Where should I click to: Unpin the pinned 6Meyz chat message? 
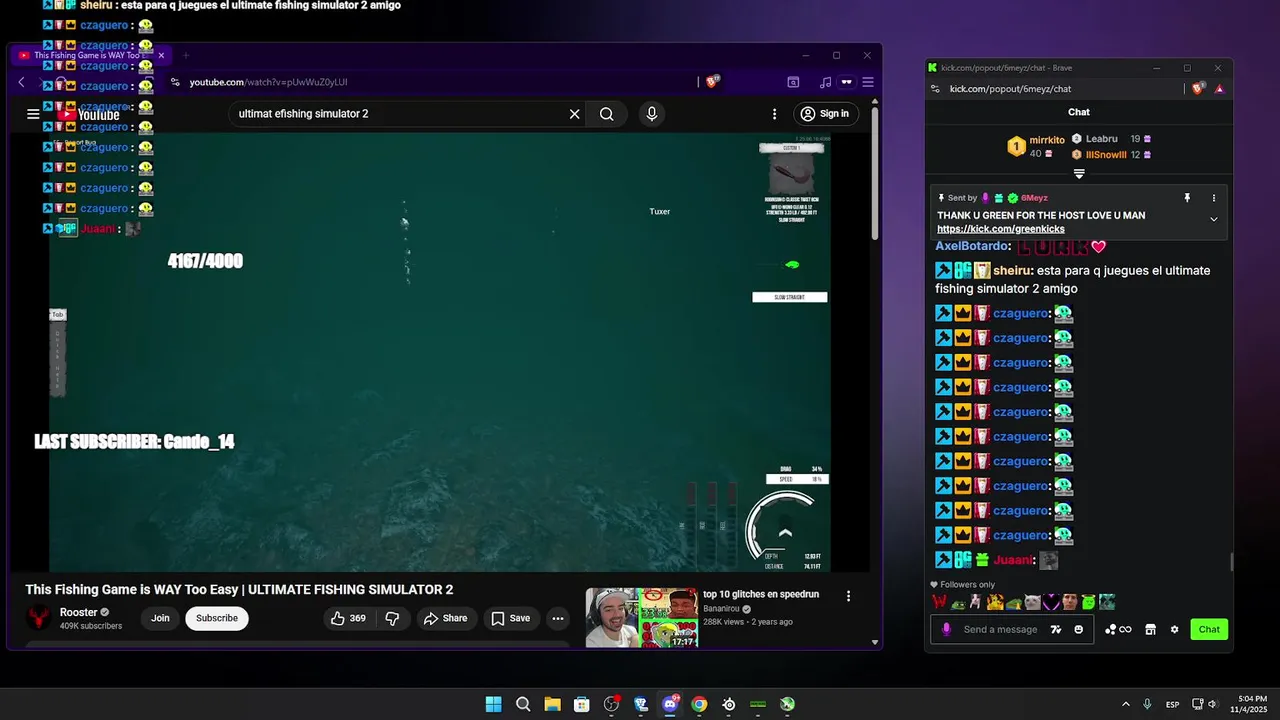tap(1187, 198)
